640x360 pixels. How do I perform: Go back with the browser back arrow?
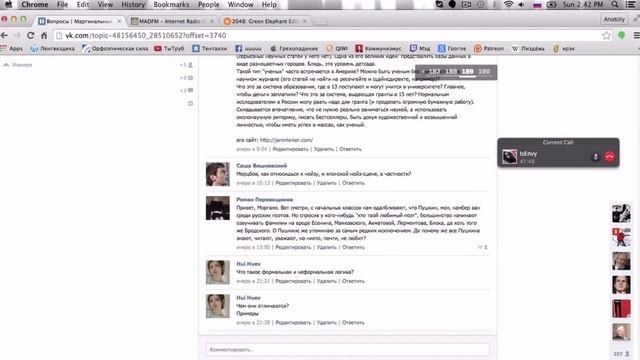(4, 36)
